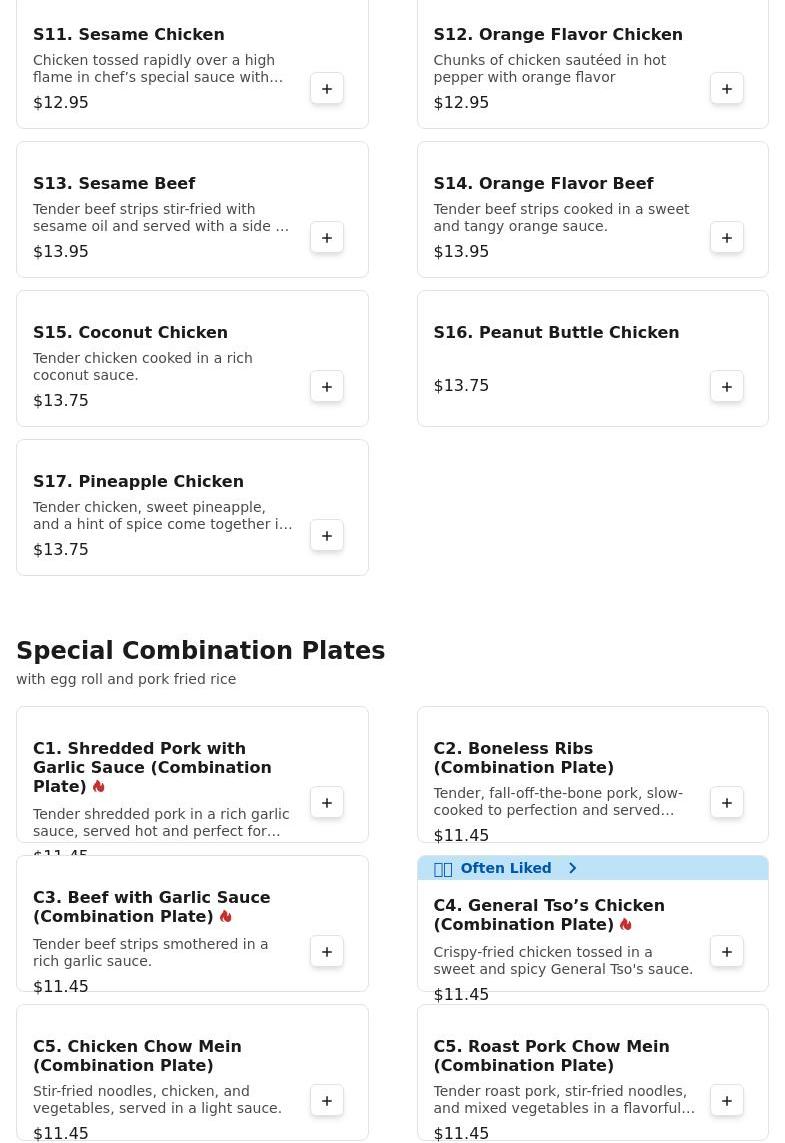Add C2 Boneless Ribs combination plate
The width and height of the screenshot is (785, 1143).
727,803
